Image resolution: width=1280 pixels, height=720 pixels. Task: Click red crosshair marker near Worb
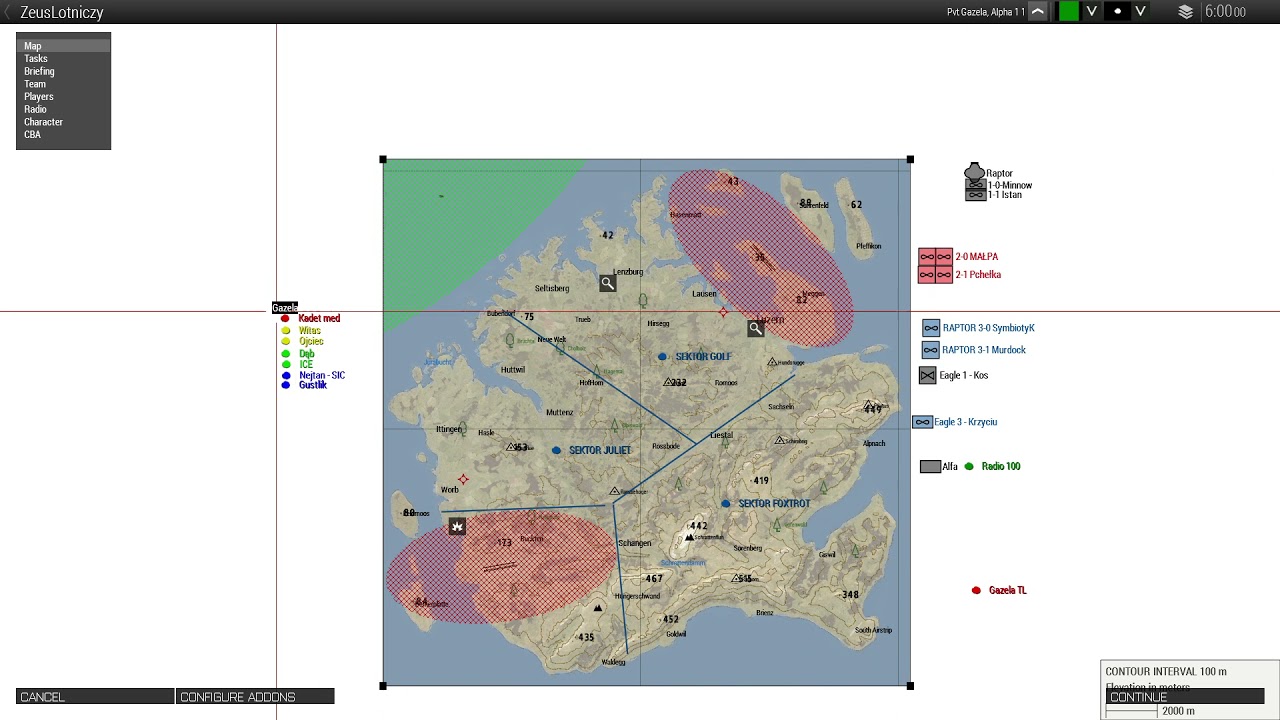(x=462, y=480)
